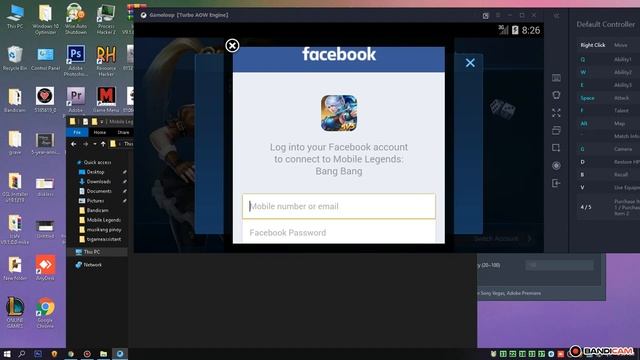Open the This PC desktop icon
The image size is (640, 360).
point(15,16)
